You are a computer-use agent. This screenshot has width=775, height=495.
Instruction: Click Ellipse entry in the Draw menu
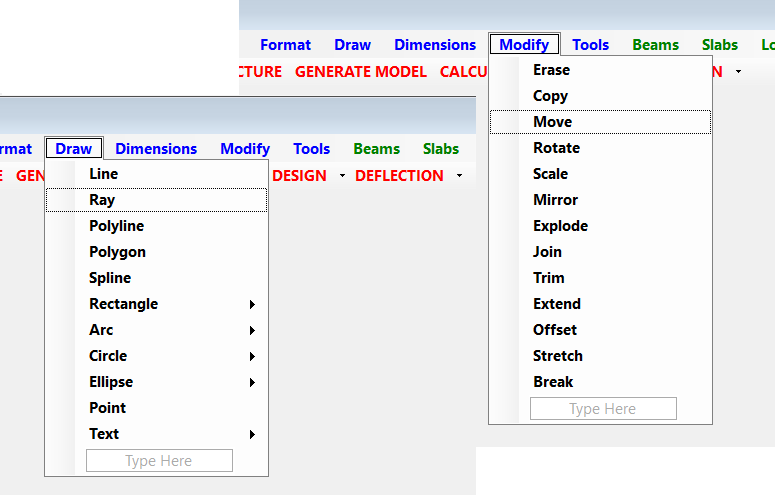point(156,382)
